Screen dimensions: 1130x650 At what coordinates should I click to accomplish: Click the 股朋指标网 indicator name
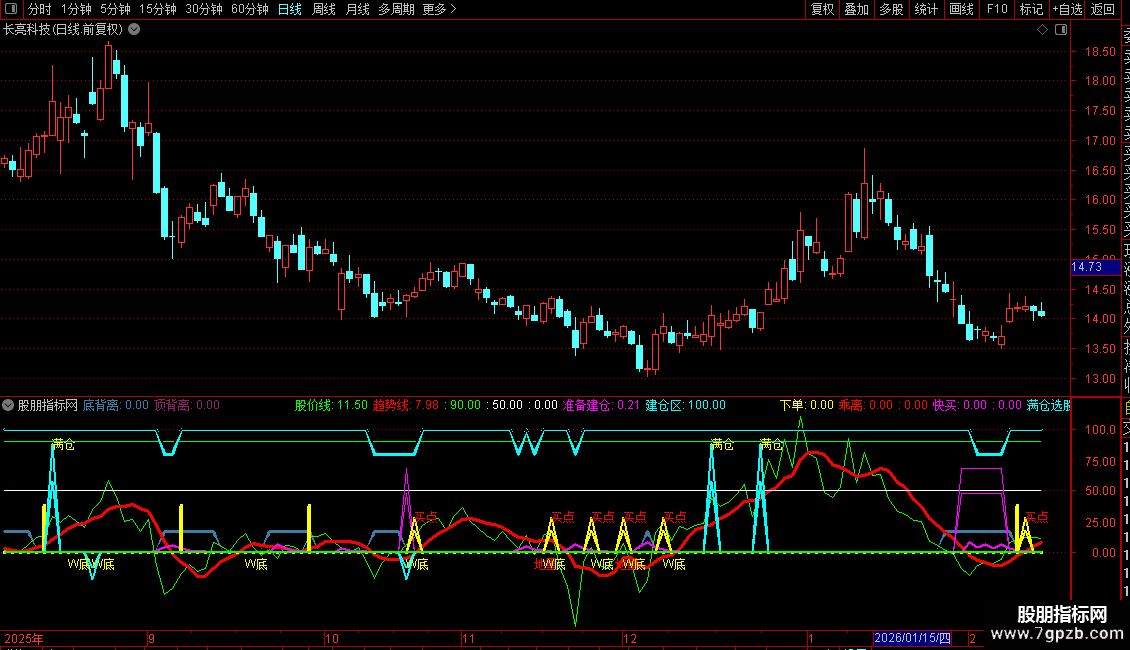(x=48, y=405)
